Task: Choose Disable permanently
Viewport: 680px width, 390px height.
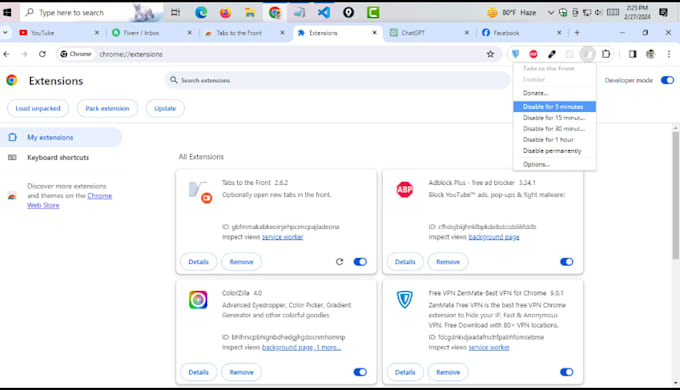Action: (x=554, y=151)
